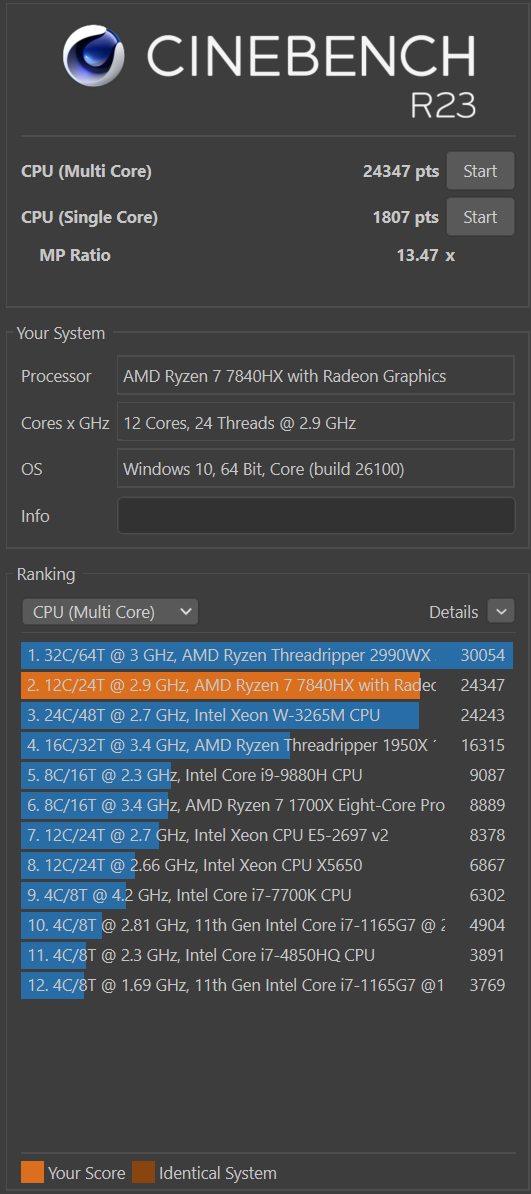Start the CPU Multi Core benchmark
The height and width of the screenshot is (1194, 531).
(480, 171)
